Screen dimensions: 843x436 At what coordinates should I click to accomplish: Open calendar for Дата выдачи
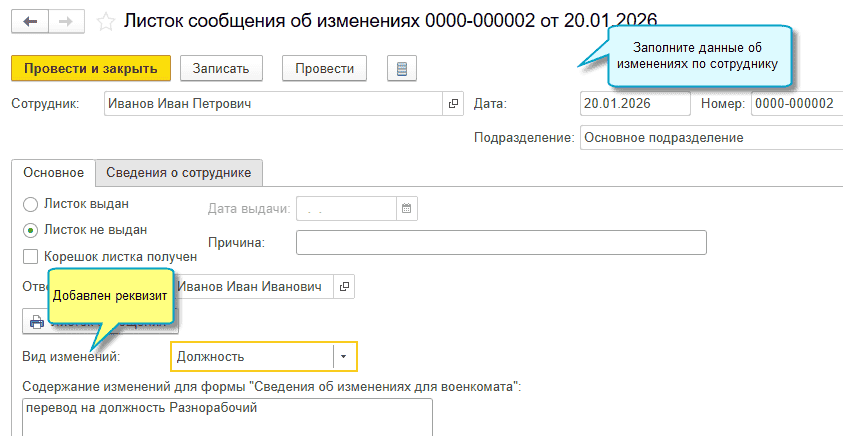[407, 209]
